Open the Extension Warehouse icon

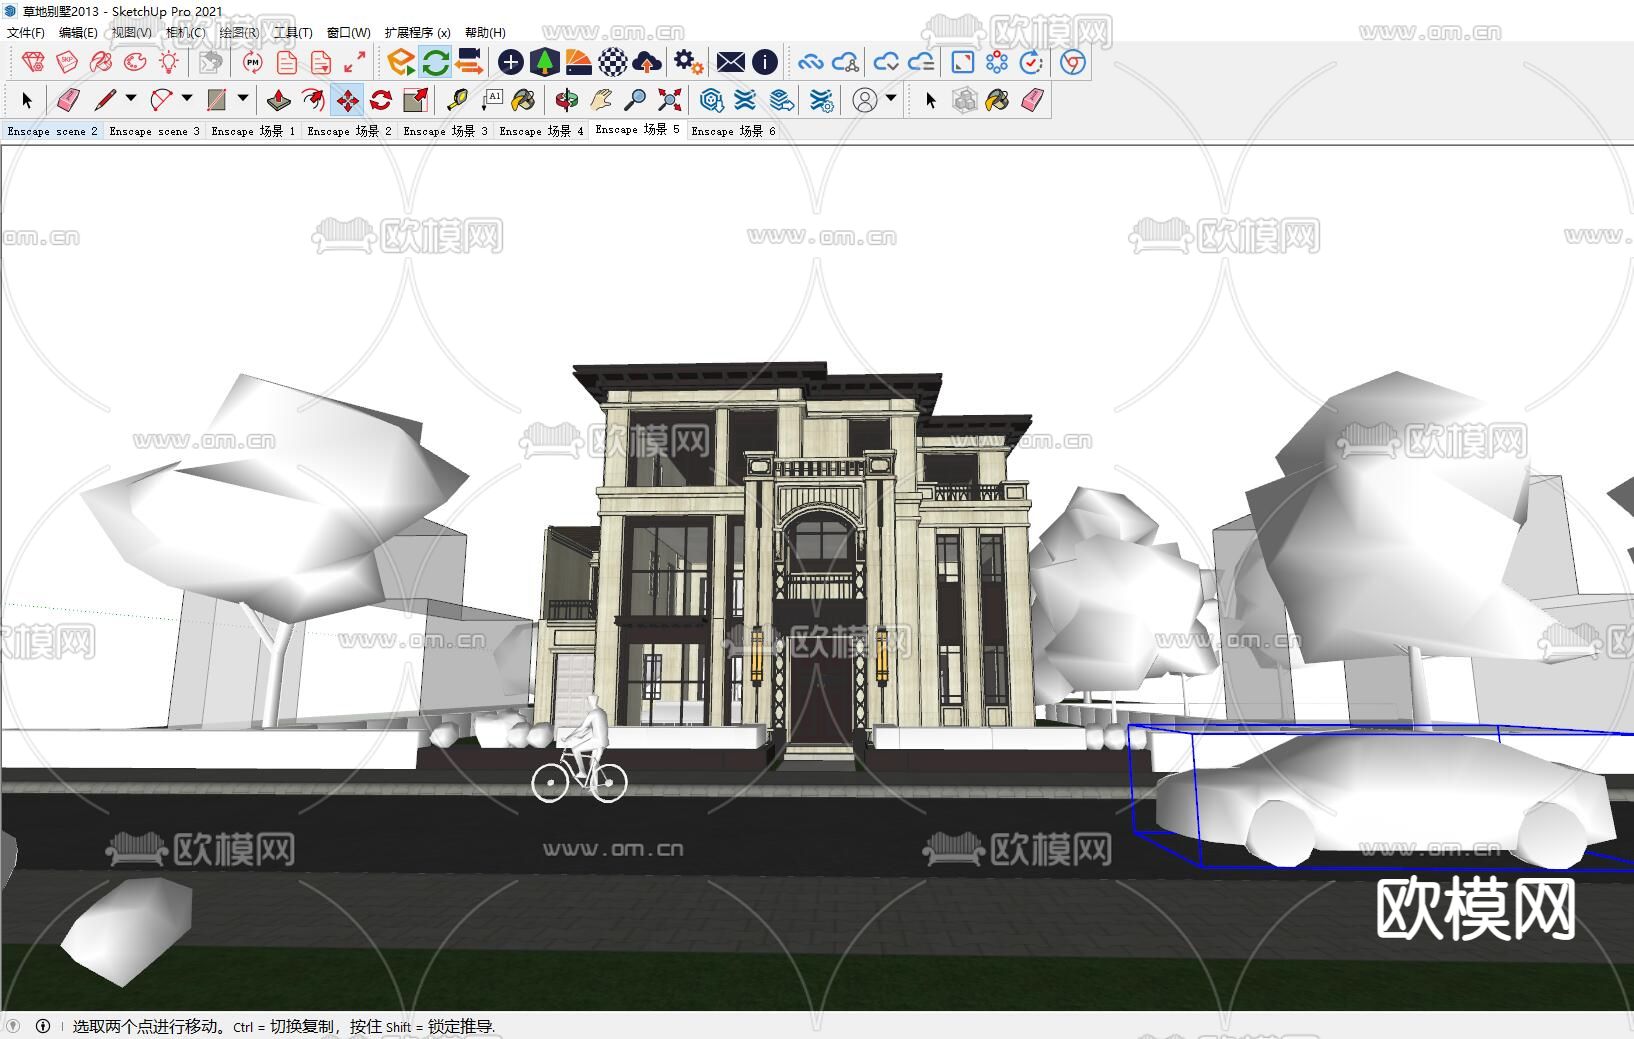[x=745, y=100]
